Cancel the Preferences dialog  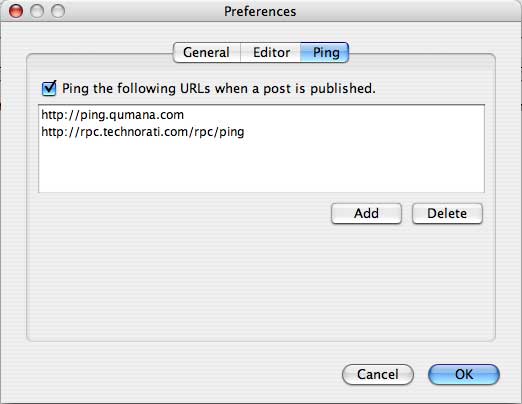(x=378, y=374)
